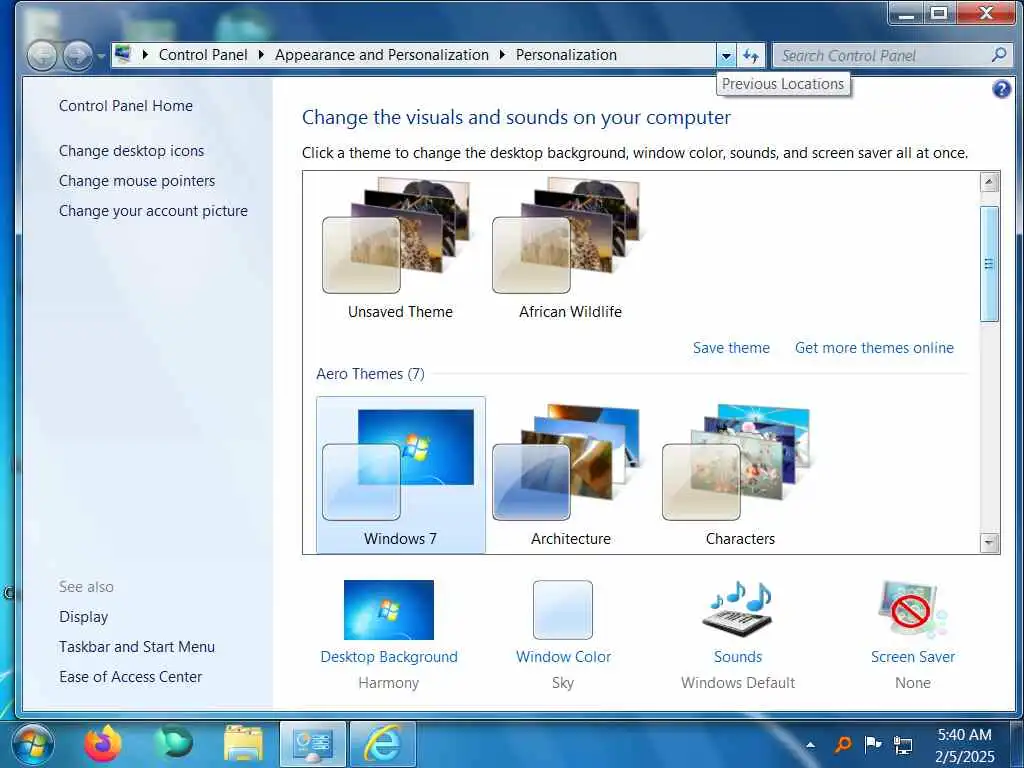Screen dimensions: 1024x768
Task: Open Ease of Access Center link
Action: tap(130, 677)
